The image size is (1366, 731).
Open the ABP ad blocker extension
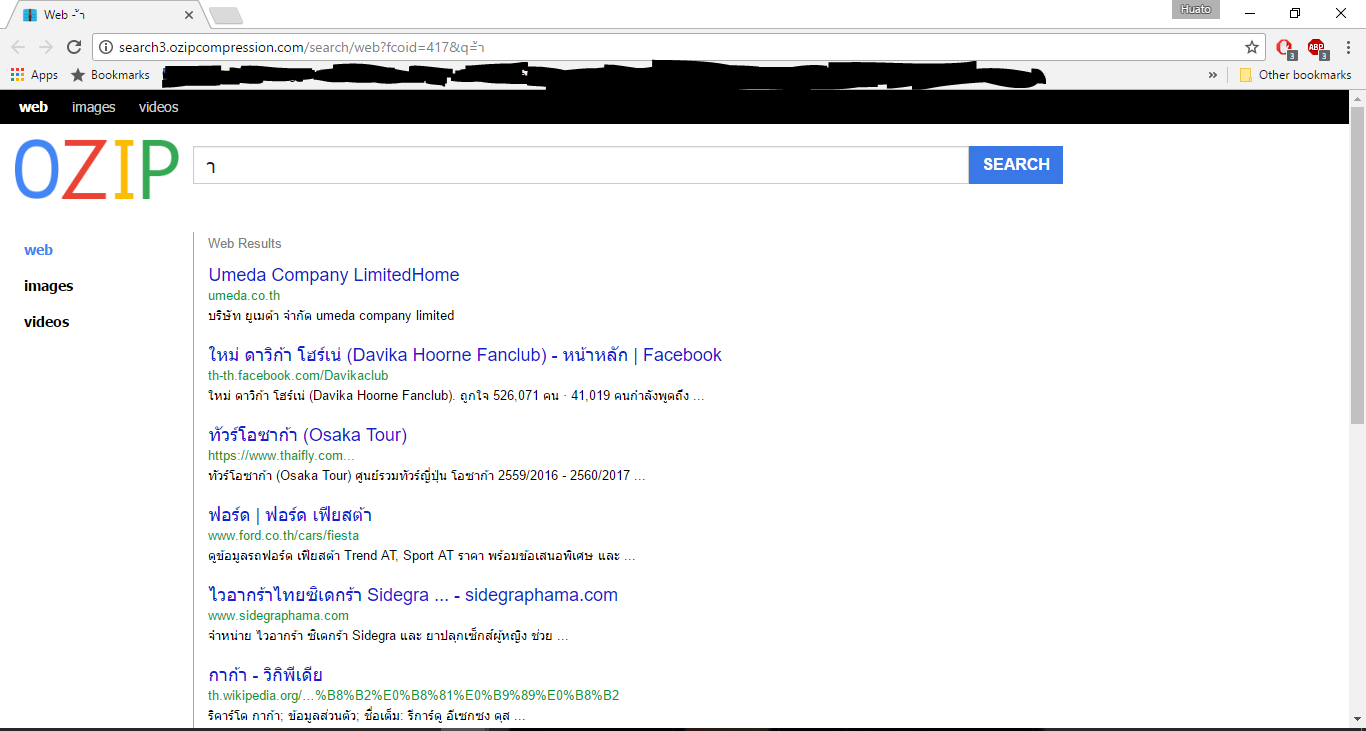click(x=1316, y=47)
